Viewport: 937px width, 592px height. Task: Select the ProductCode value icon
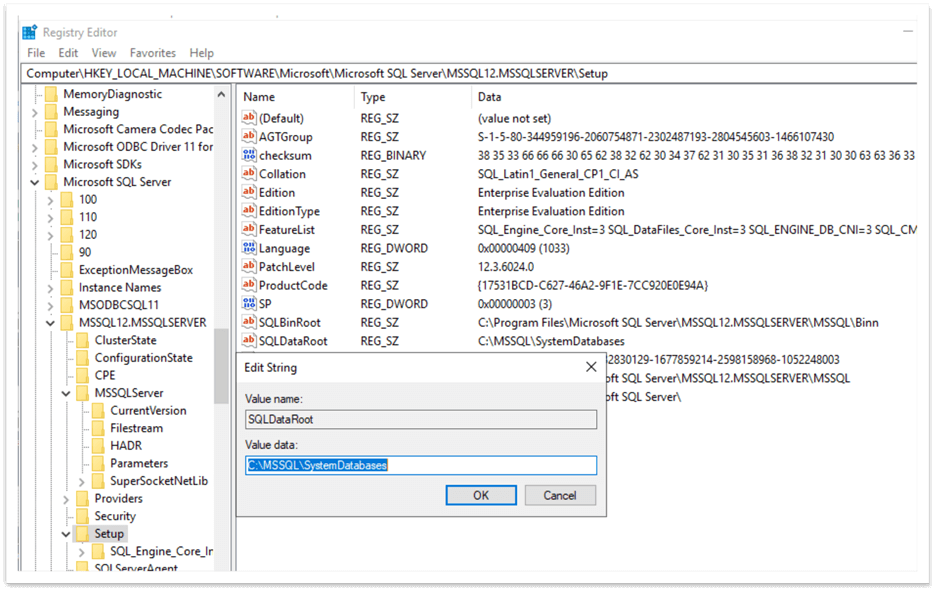(x=249, y=284)
